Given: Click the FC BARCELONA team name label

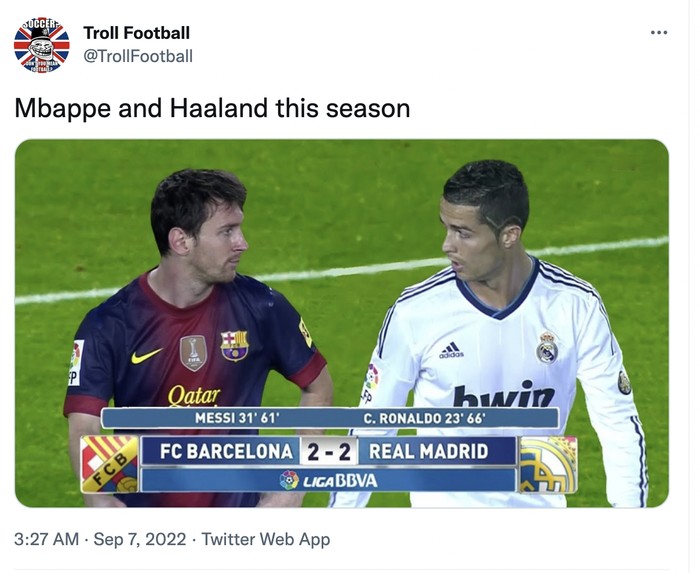Looking at the screenshot, I should pyautogui.click(x=226, y=451).
